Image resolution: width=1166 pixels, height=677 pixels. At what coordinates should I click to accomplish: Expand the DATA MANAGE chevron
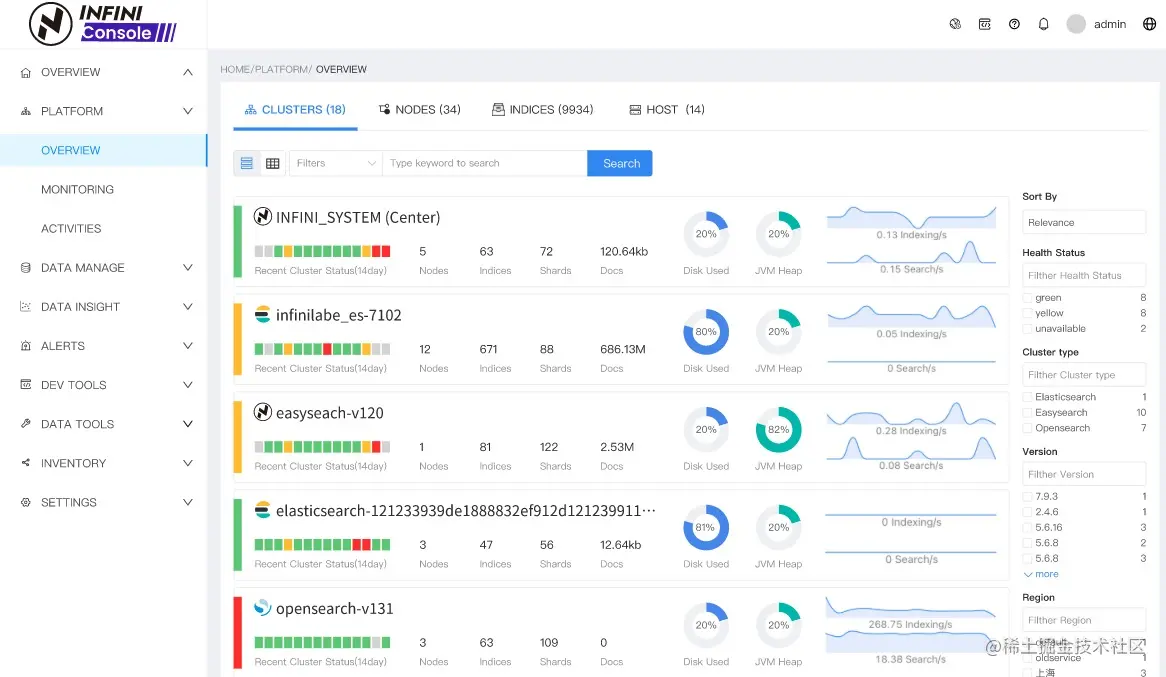[187, 268]
